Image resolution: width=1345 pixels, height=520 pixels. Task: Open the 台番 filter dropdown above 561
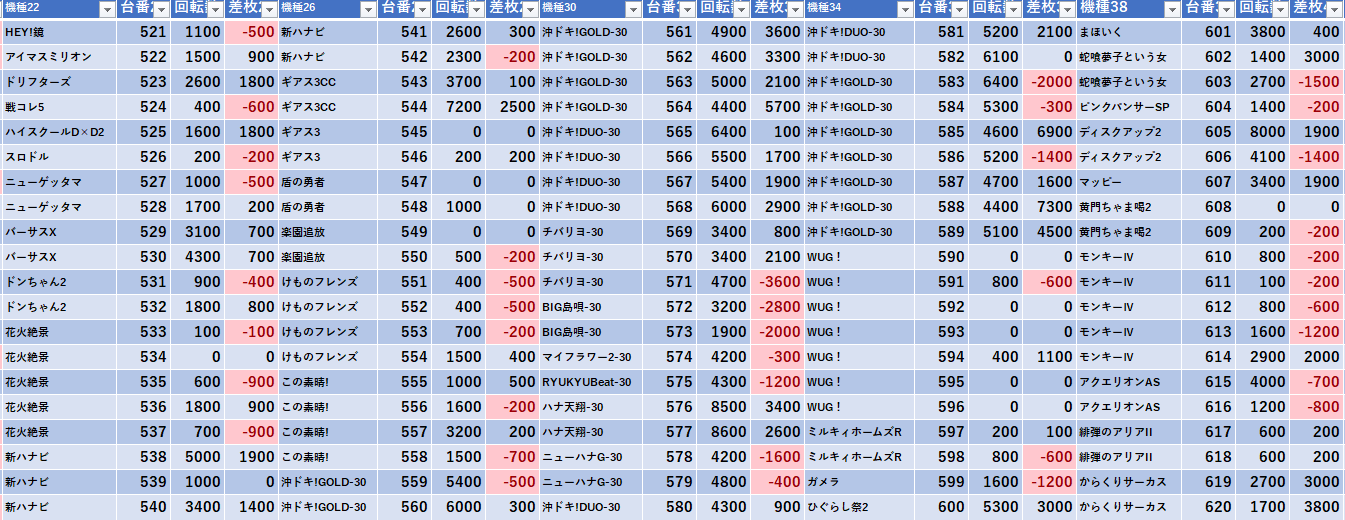[686, 9]
